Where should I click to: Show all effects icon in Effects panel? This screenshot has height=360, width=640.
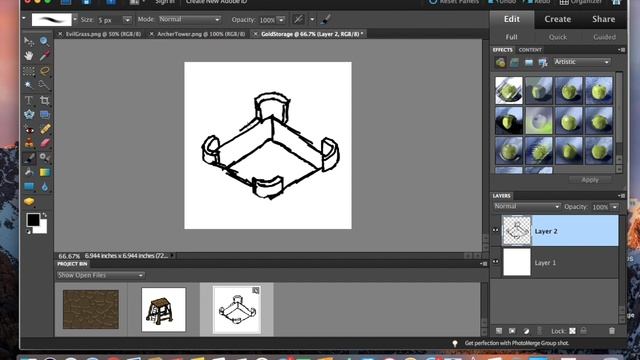[x=543, y=62]
